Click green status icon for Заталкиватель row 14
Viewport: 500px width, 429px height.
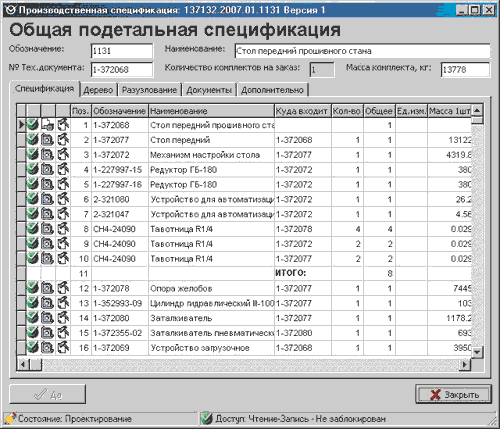pyautogui.click(x=33, y=318)
